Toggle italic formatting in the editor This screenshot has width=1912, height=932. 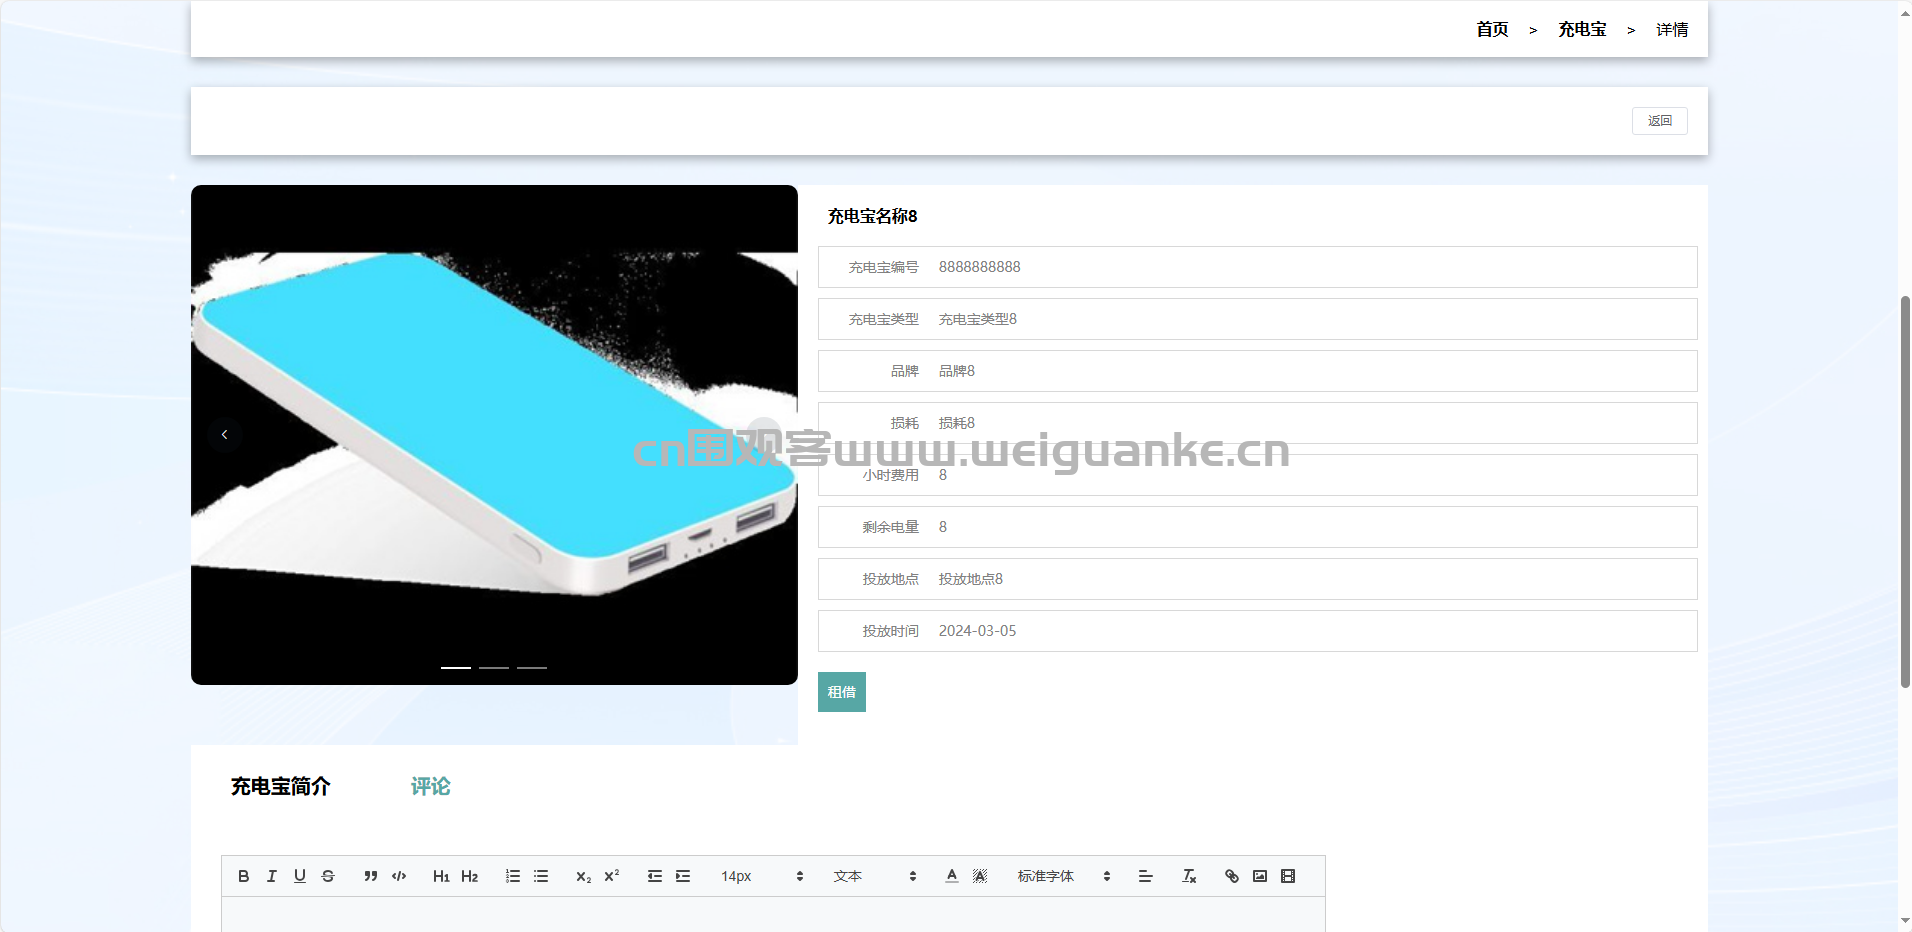[x=271, y=876]
